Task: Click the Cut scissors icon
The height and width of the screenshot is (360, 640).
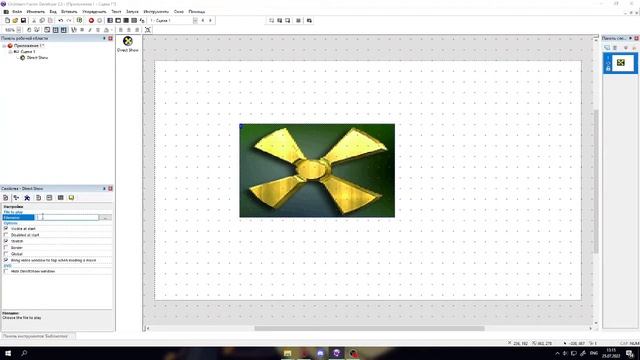Action: point(34,20)
